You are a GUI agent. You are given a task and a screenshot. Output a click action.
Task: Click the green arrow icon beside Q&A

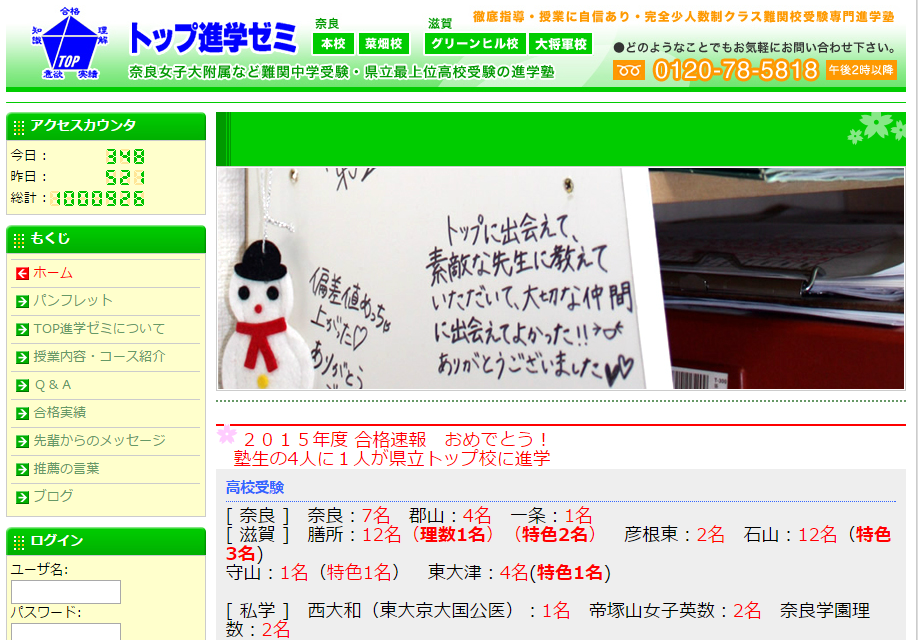[x=22, y=385]
